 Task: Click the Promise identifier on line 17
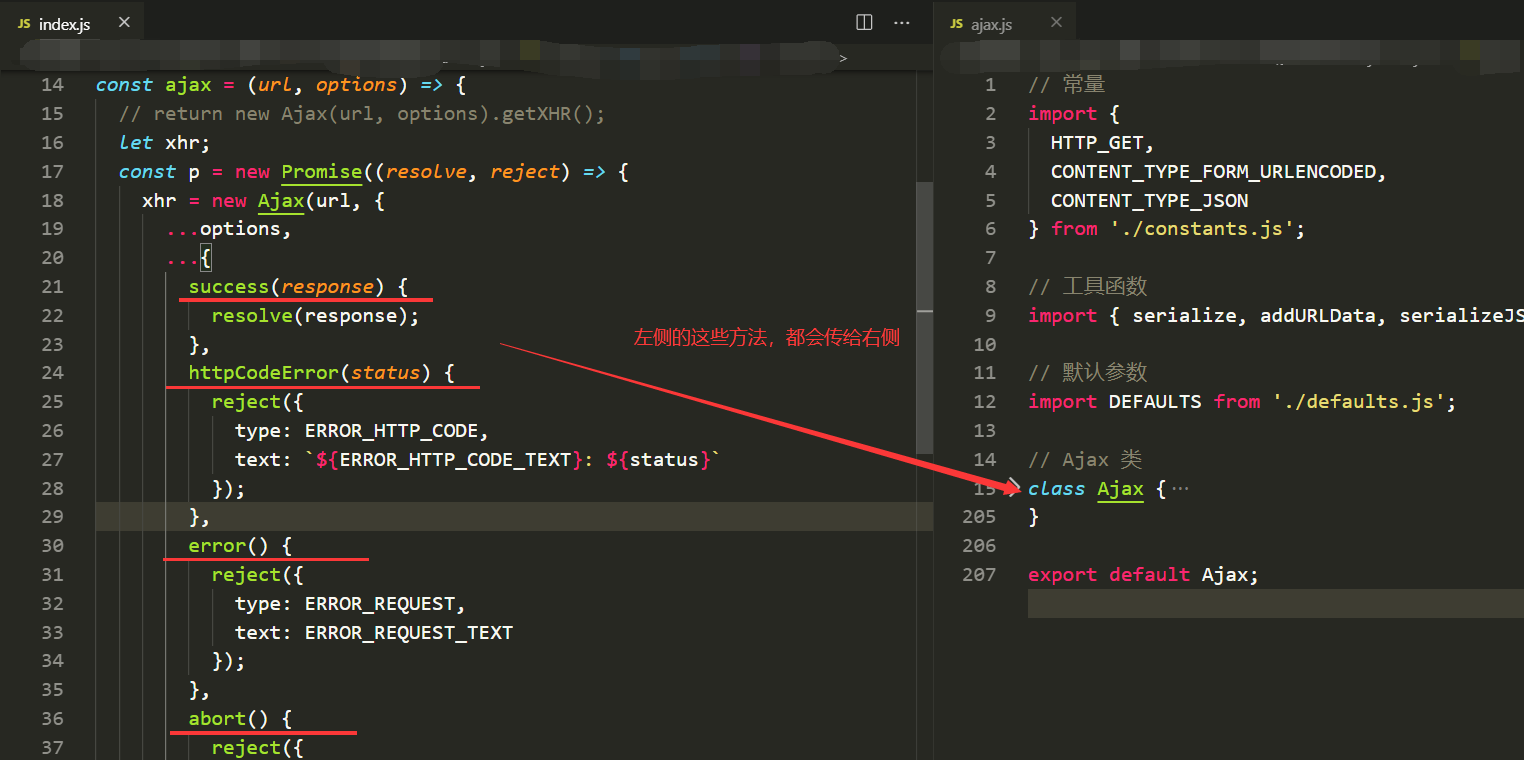[x=321, y=172]
